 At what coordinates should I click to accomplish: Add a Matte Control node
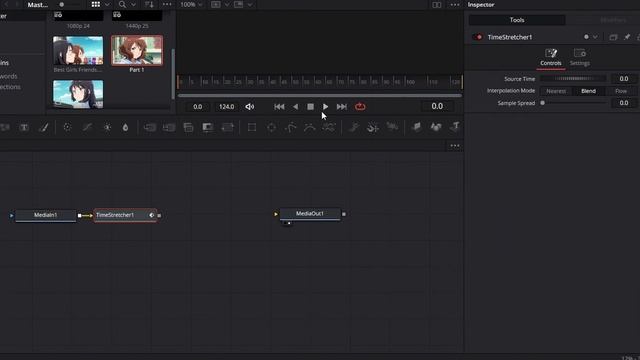188,127
